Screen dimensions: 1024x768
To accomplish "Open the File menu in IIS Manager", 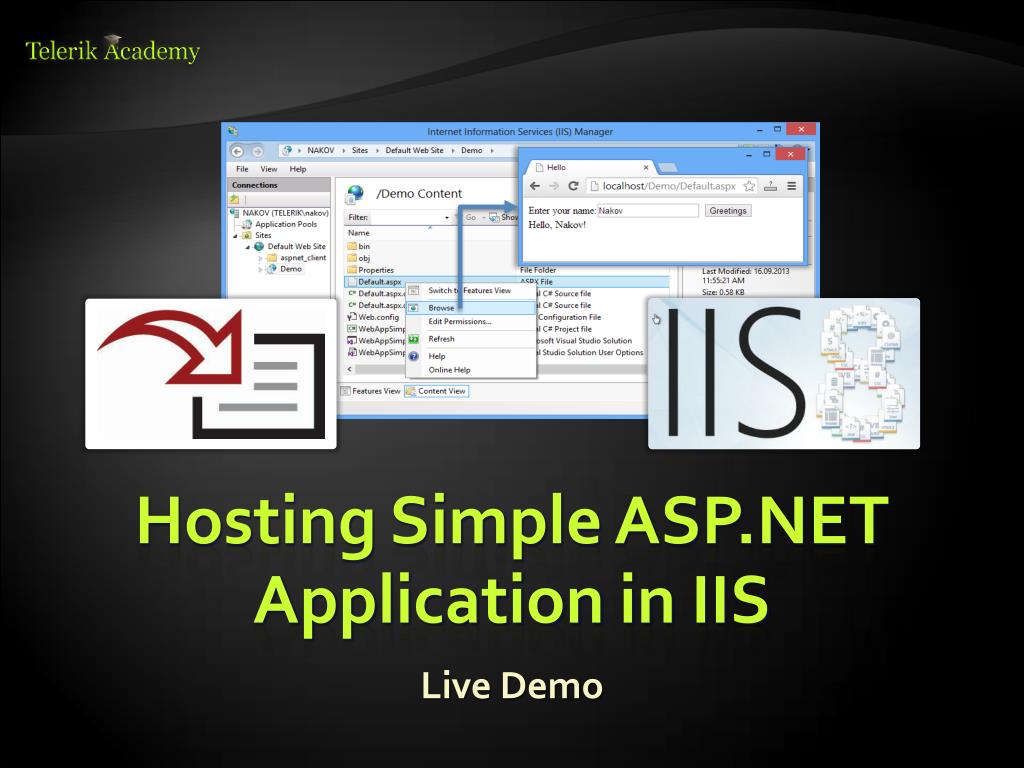I will 242,169.
